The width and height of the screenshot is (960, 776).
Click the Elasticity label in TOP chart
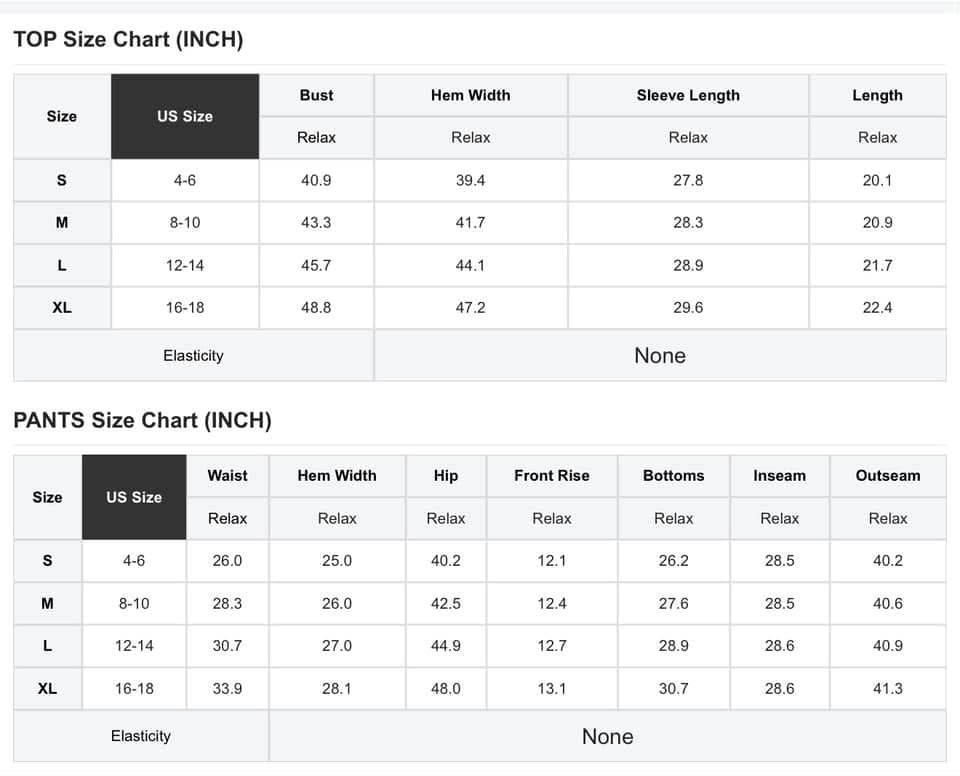[x=193, y=356]
